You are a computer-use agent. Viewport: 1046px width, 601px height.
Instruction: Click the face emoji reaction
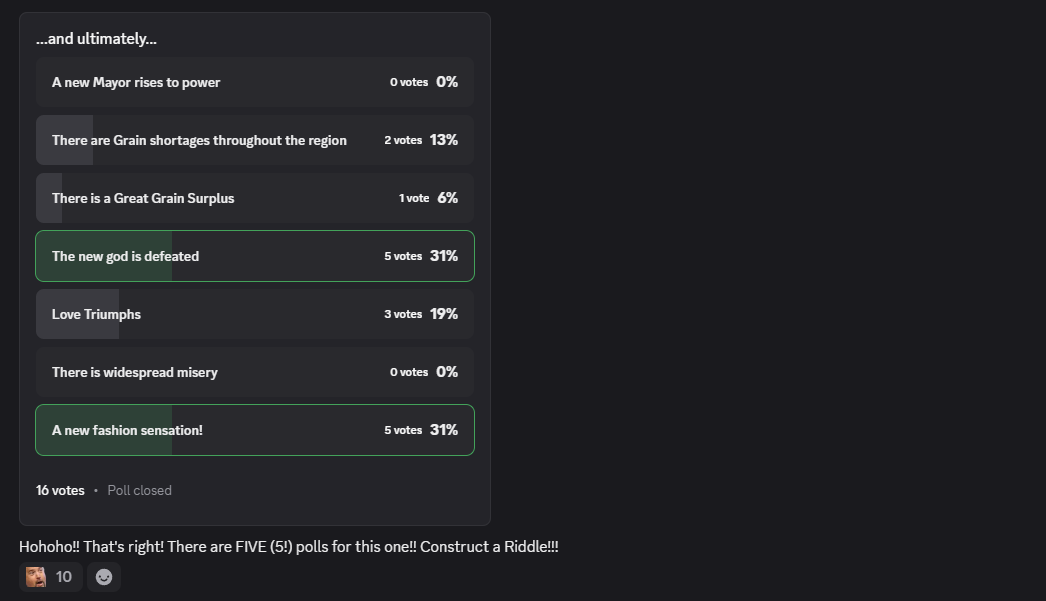(x=36, y=577)
